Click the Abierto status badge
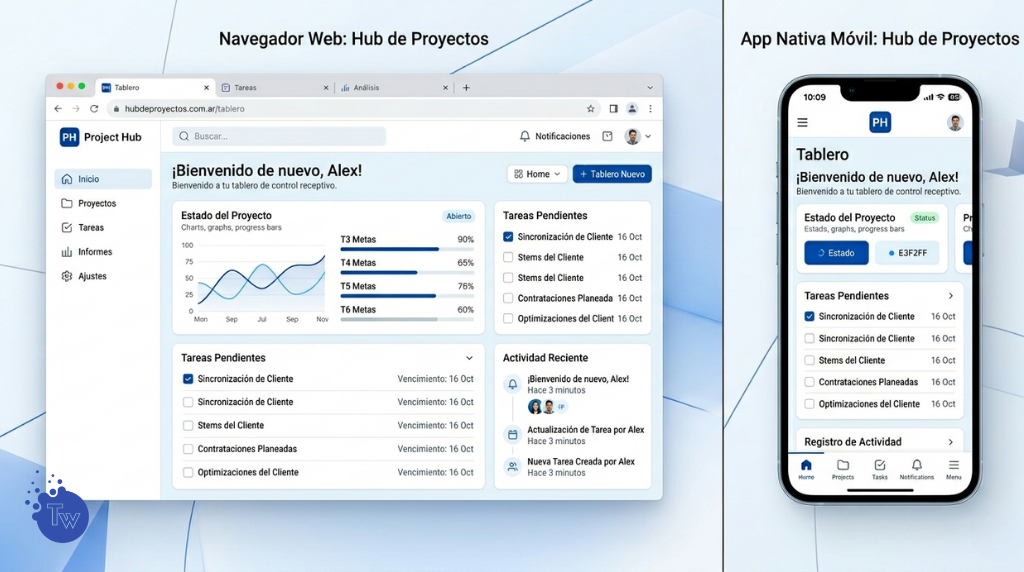 tap(458, 216)
